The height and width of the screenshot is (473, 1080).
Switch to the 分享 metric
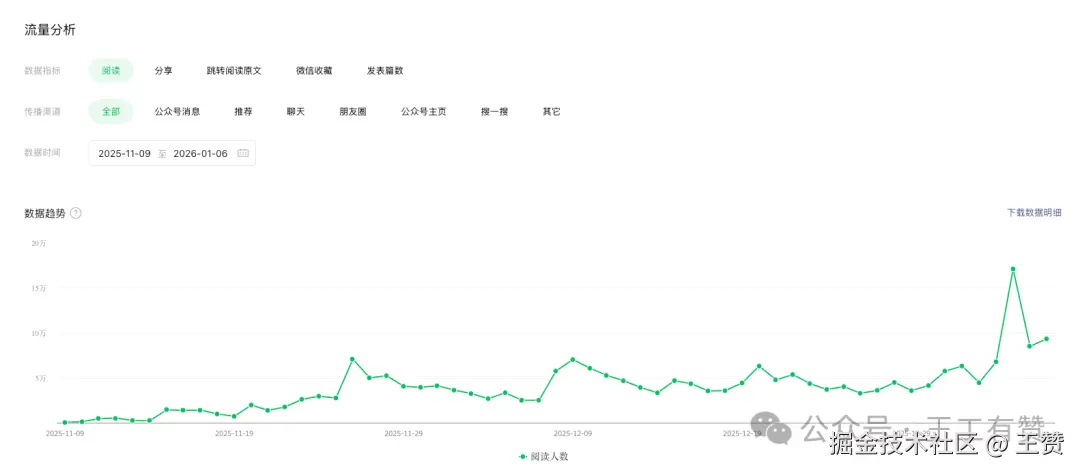(x=163, y=70)
